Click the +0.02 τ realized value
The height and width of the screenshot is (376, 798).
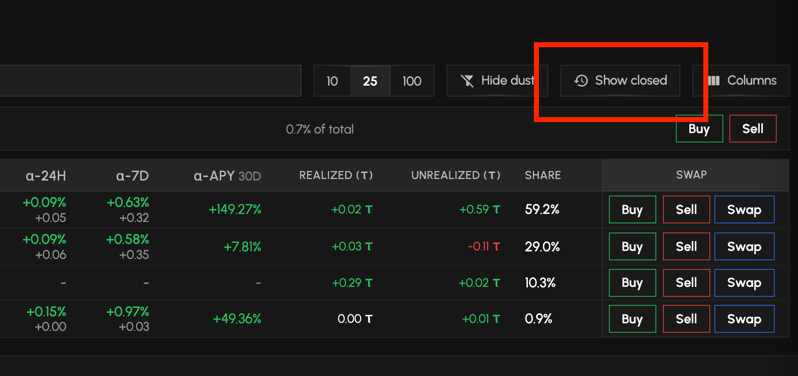click(x=352, y=210)
